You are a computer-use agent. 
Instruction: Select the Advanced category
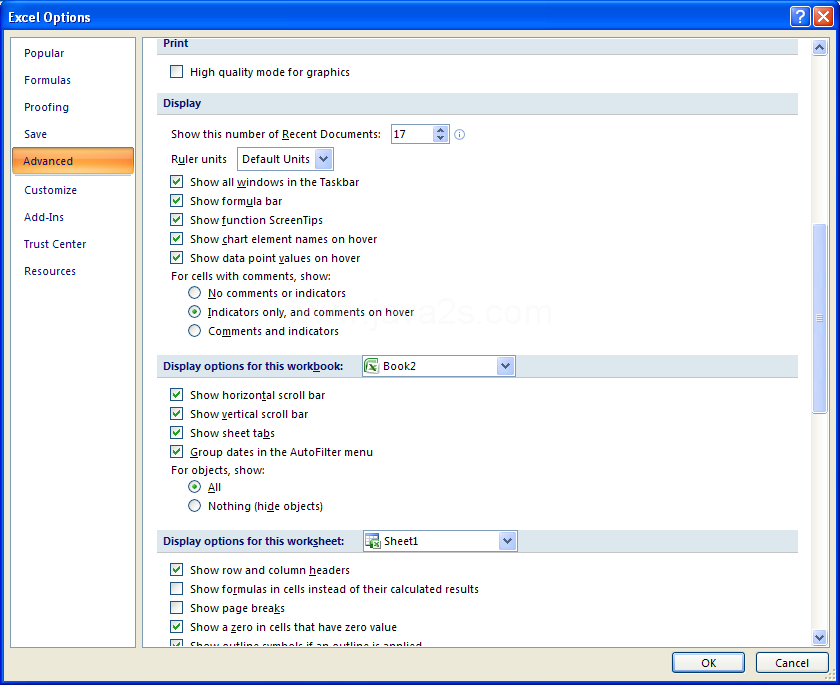[x=73, y=161]
